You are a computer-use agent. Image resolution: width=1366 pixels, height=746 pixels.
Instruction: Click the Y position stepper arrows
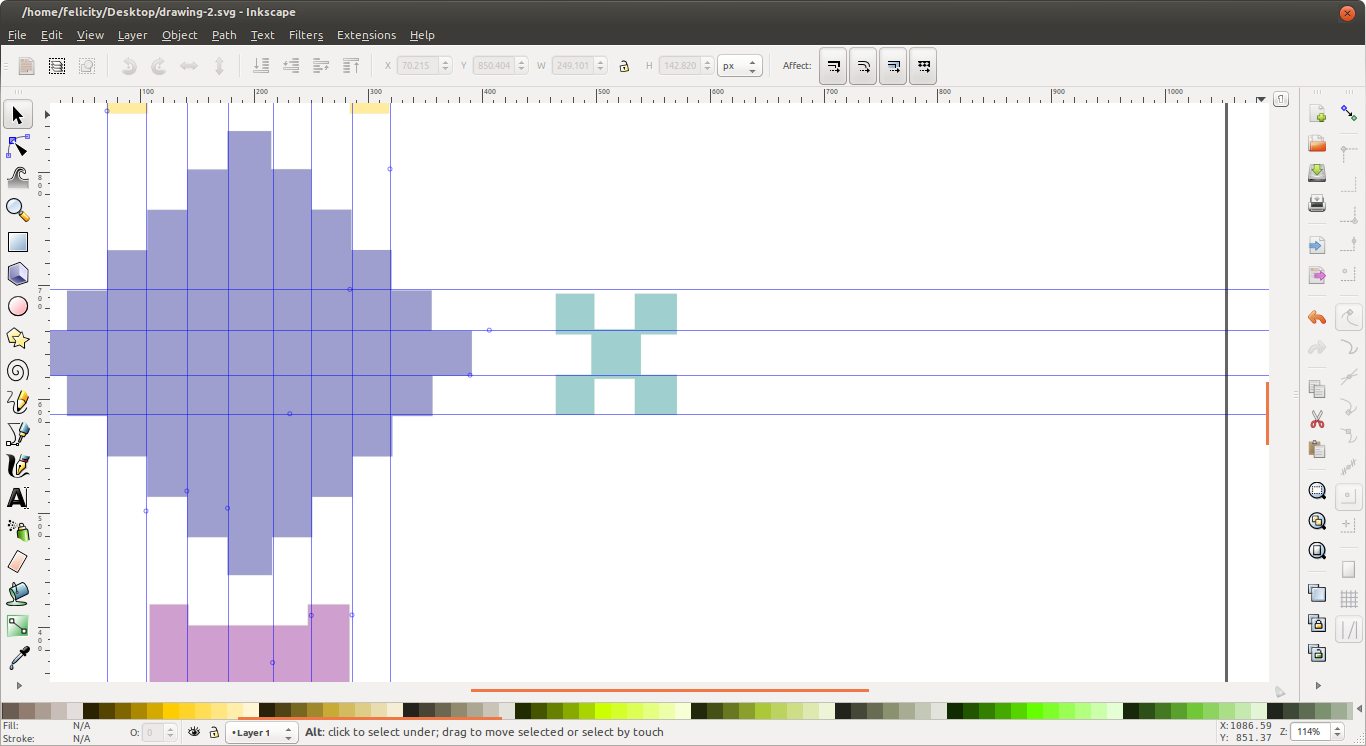point(521,66)
